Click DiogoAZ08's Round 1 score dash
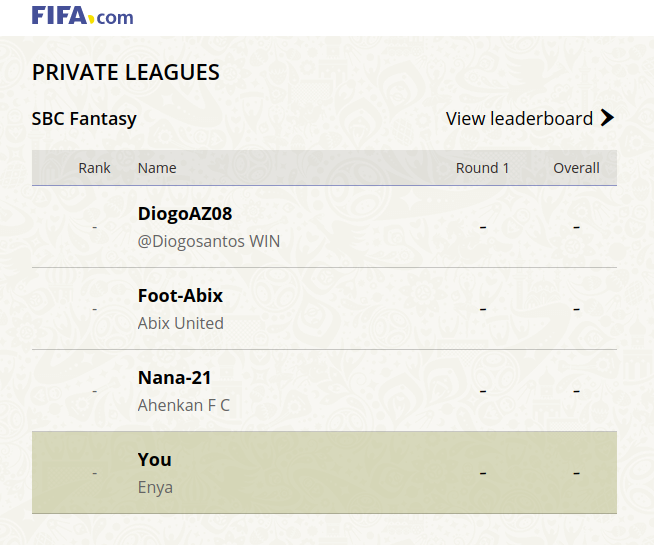The width and height of the screenshot is (654, 545). [x=482, y=227]
